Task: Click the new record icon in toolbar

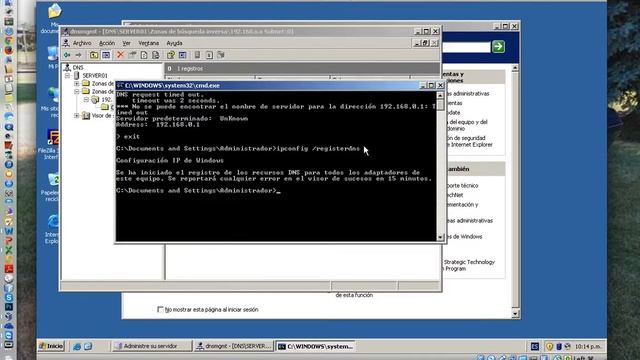Action: 209,55
